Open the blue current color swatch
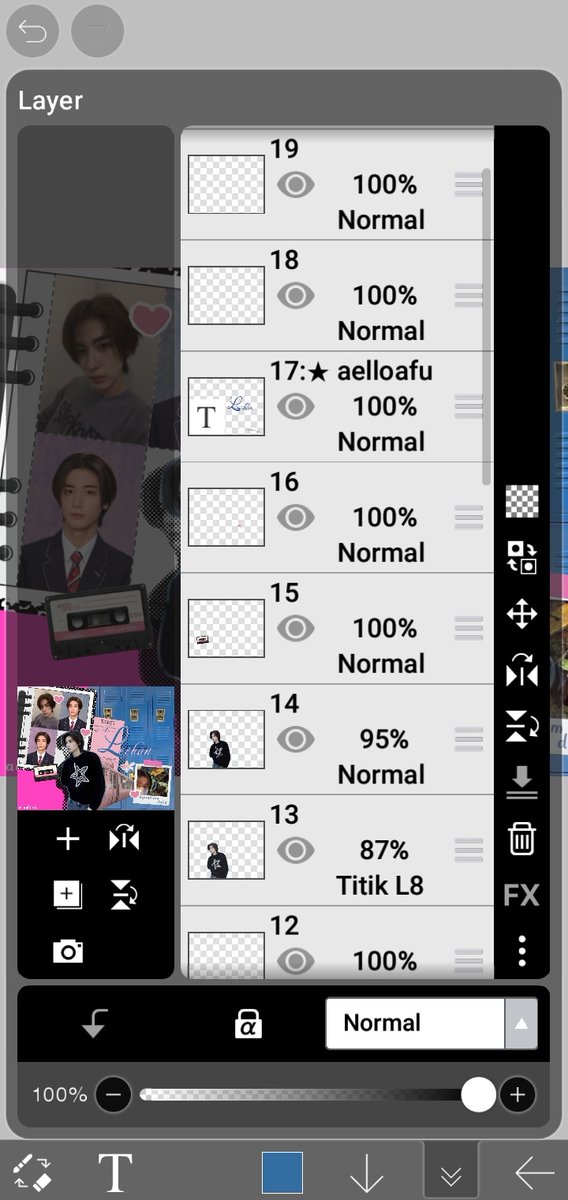This screenshot has width=568, height=1200. click(282, 1172)
